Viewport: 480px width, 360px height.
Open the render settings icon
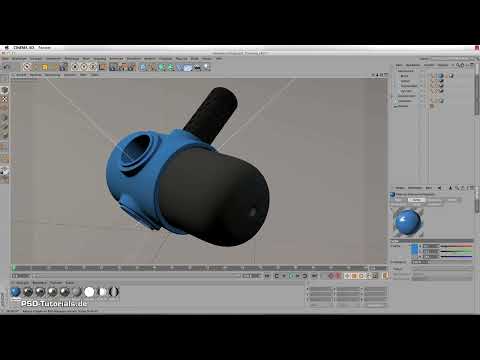[x=132, y=67]
